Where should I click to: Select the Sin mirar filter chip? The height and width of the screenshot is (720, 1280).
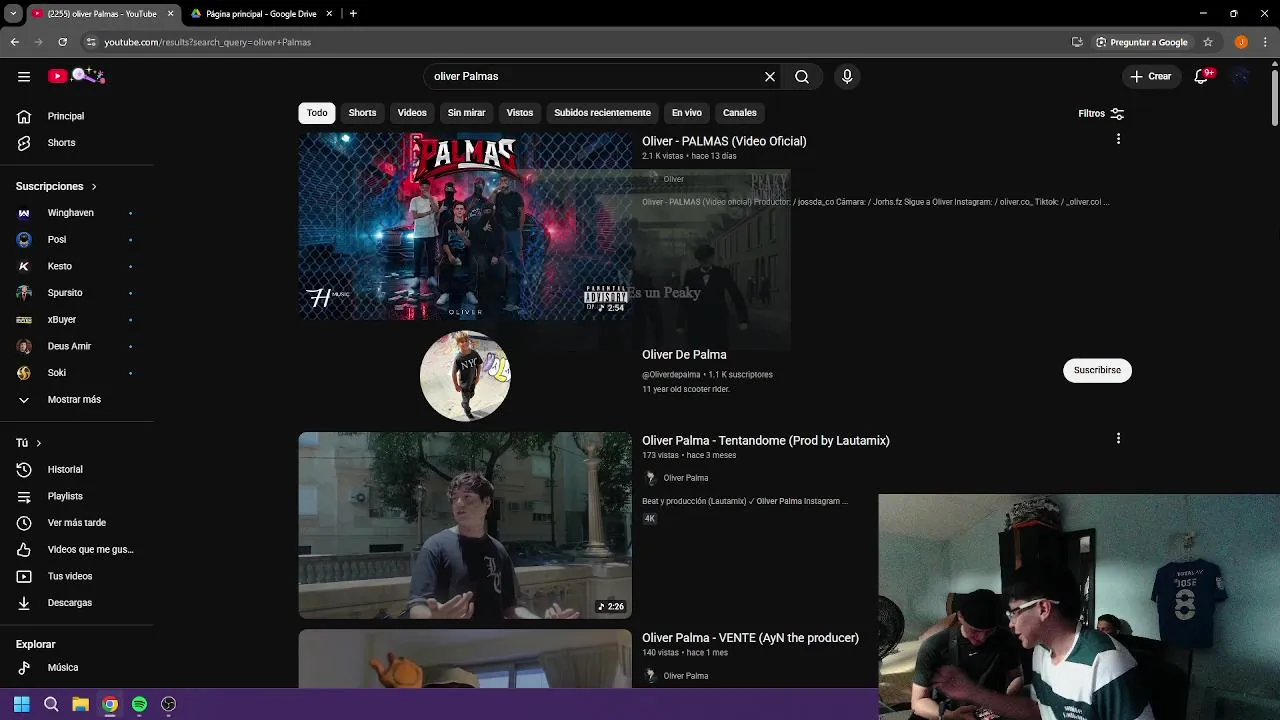466,113
